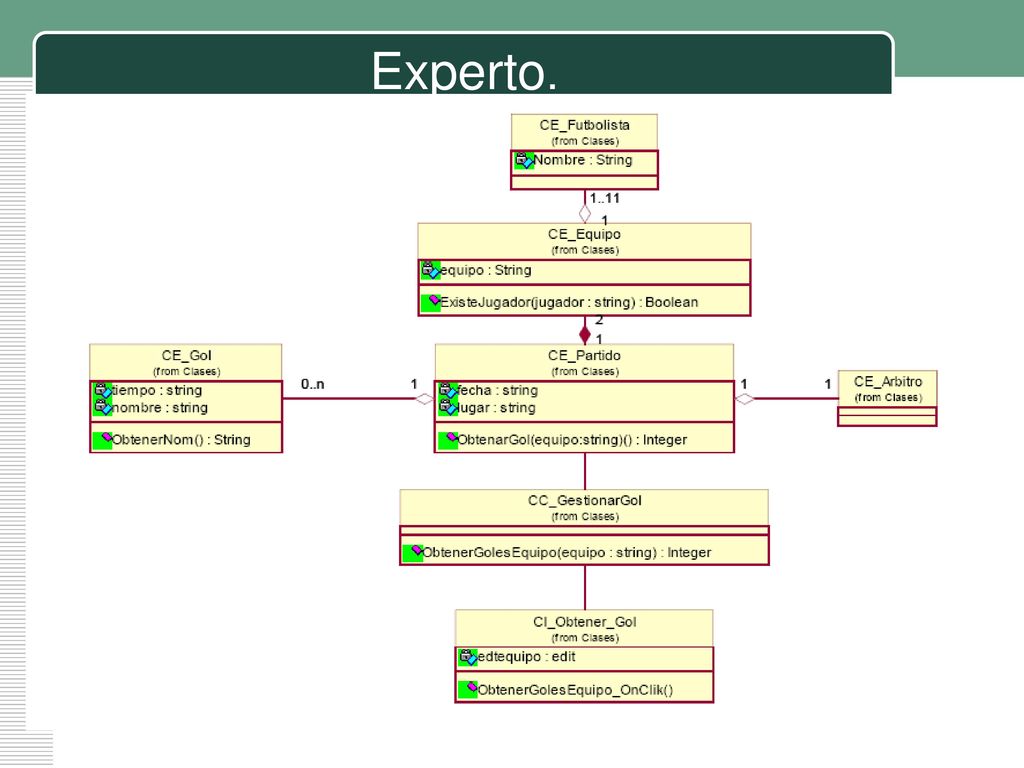Select the CE_Partido class title

pos(584,355)
